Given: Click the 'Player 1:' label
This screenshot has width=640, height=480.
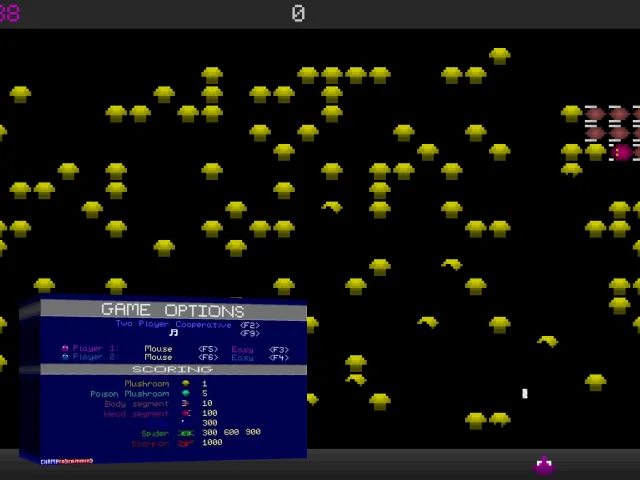Looking at the screenshot, I should (96, 348).
